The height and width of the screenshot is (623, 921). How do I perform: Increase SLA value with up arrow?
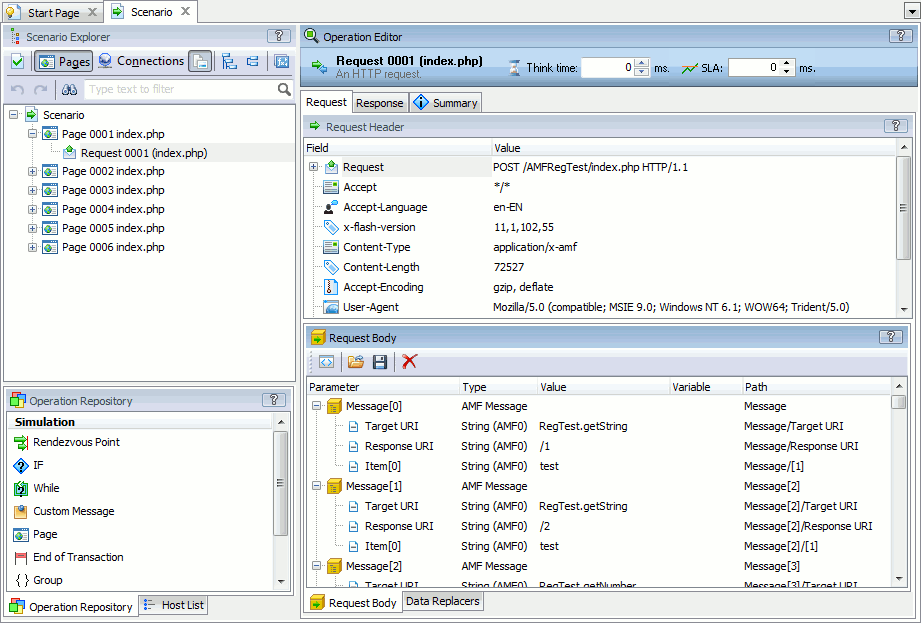(787, 63)
